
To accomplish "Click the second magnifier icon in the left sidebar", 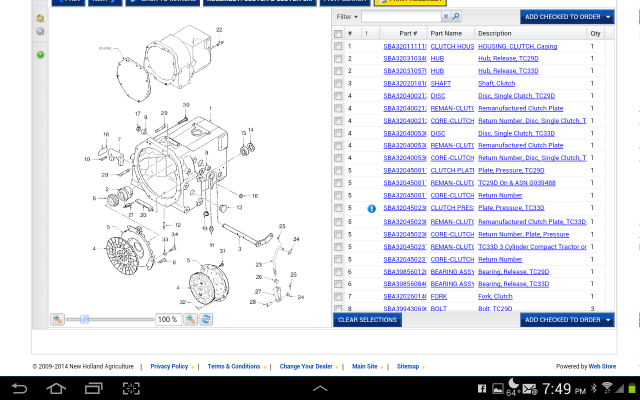I will [x=40, y=31].
